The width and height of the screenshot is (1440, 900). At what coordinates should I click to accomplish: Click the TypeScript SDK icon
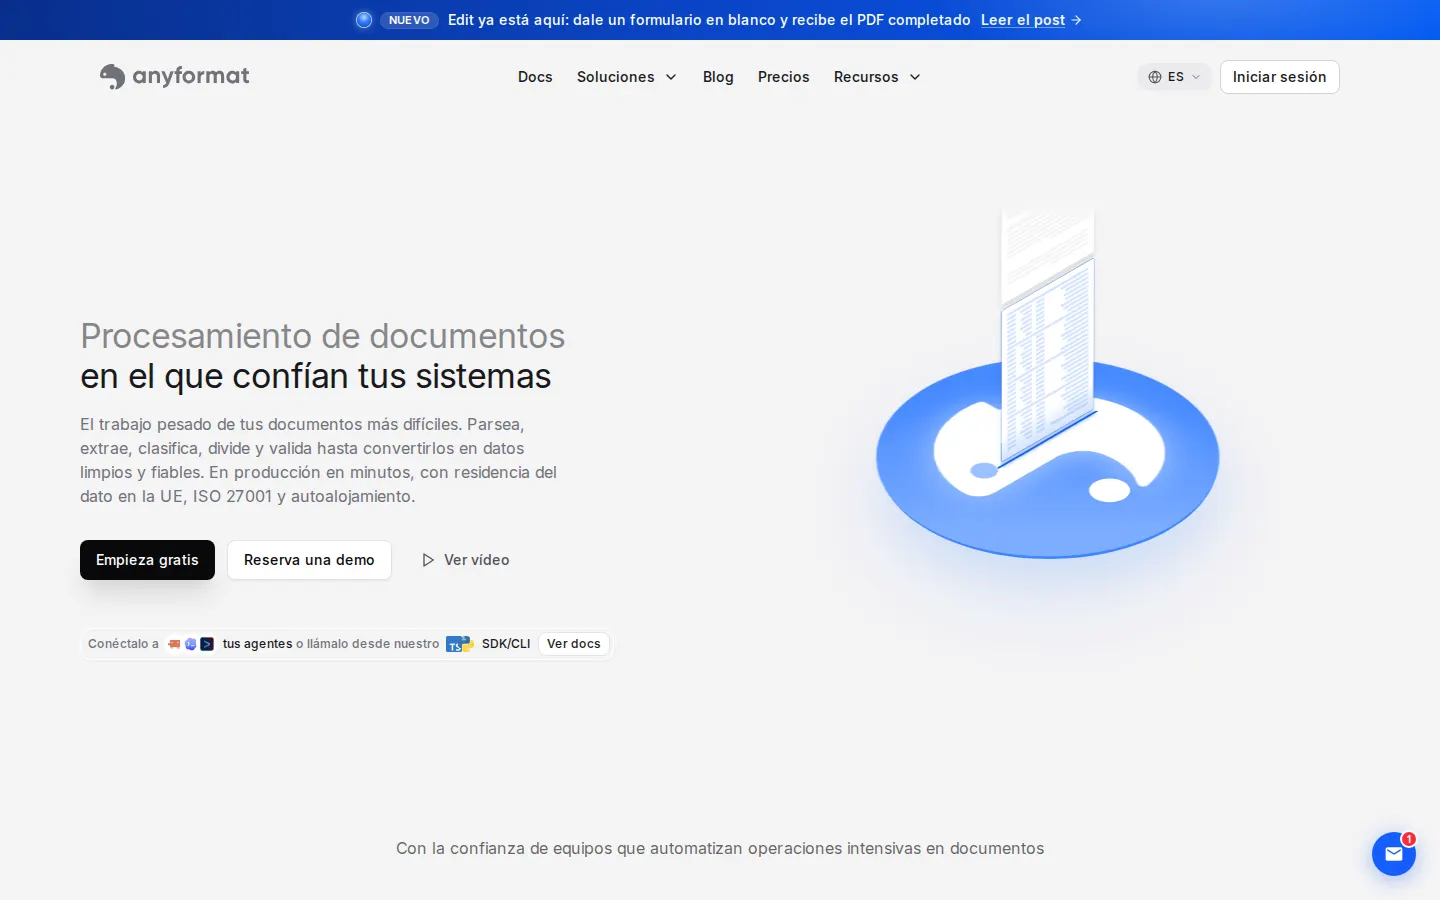454,644
